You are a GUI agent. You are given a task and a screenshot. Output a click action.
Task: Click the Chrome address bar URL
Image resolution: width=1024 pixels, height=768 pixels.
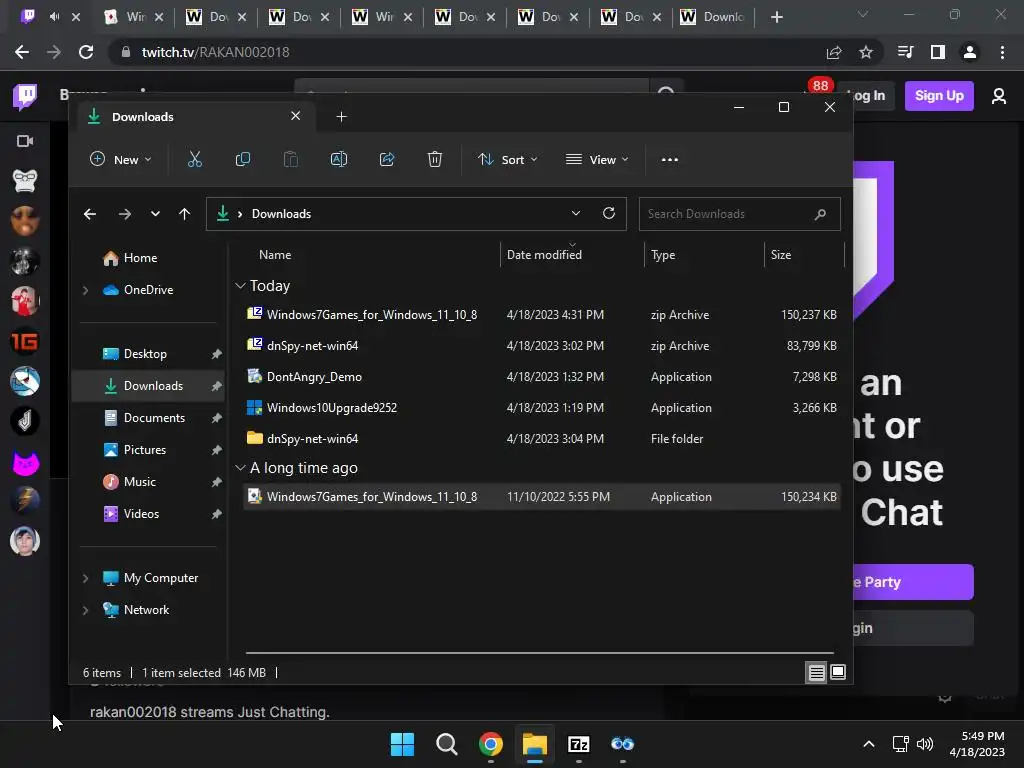click(x=216, y=52)
